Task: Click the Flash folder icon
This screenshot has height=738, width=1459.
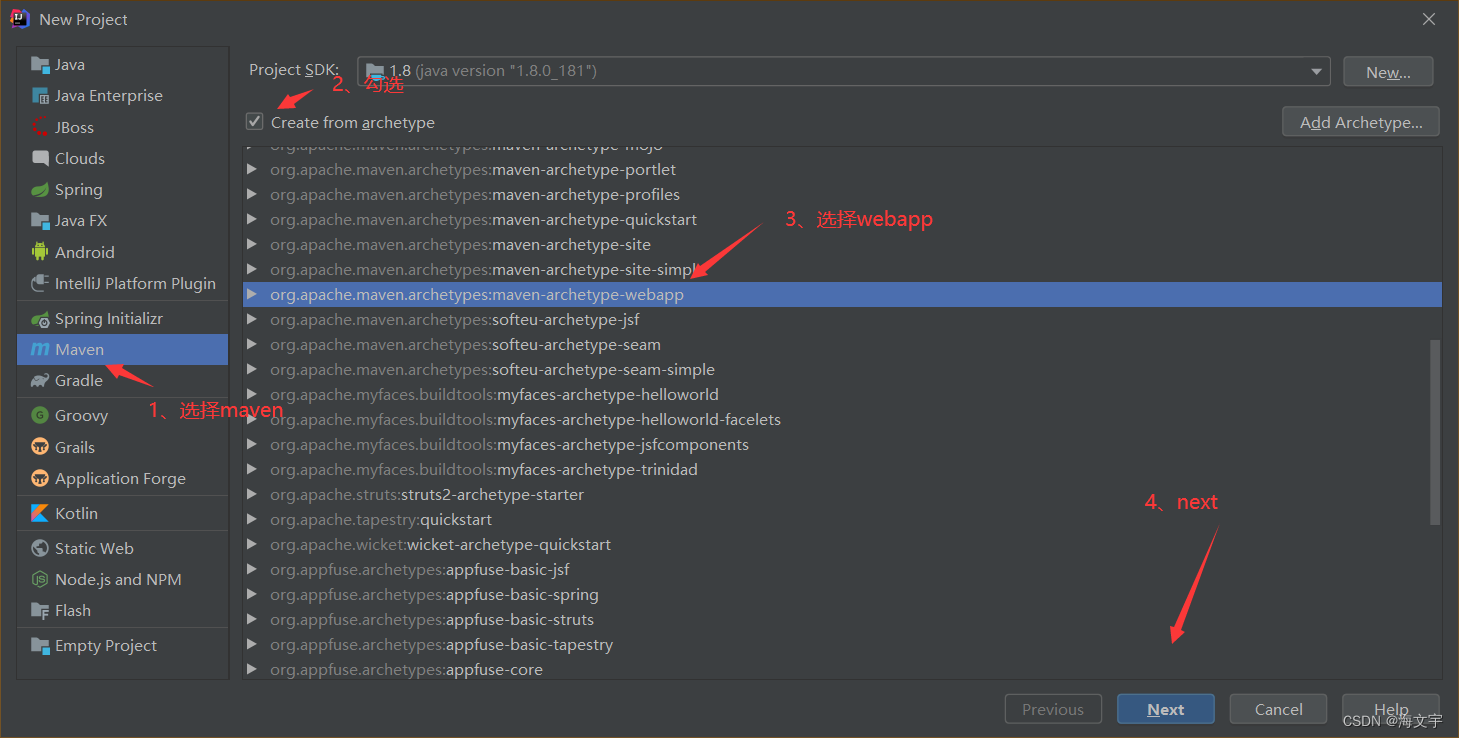Action: pos(40,611)
